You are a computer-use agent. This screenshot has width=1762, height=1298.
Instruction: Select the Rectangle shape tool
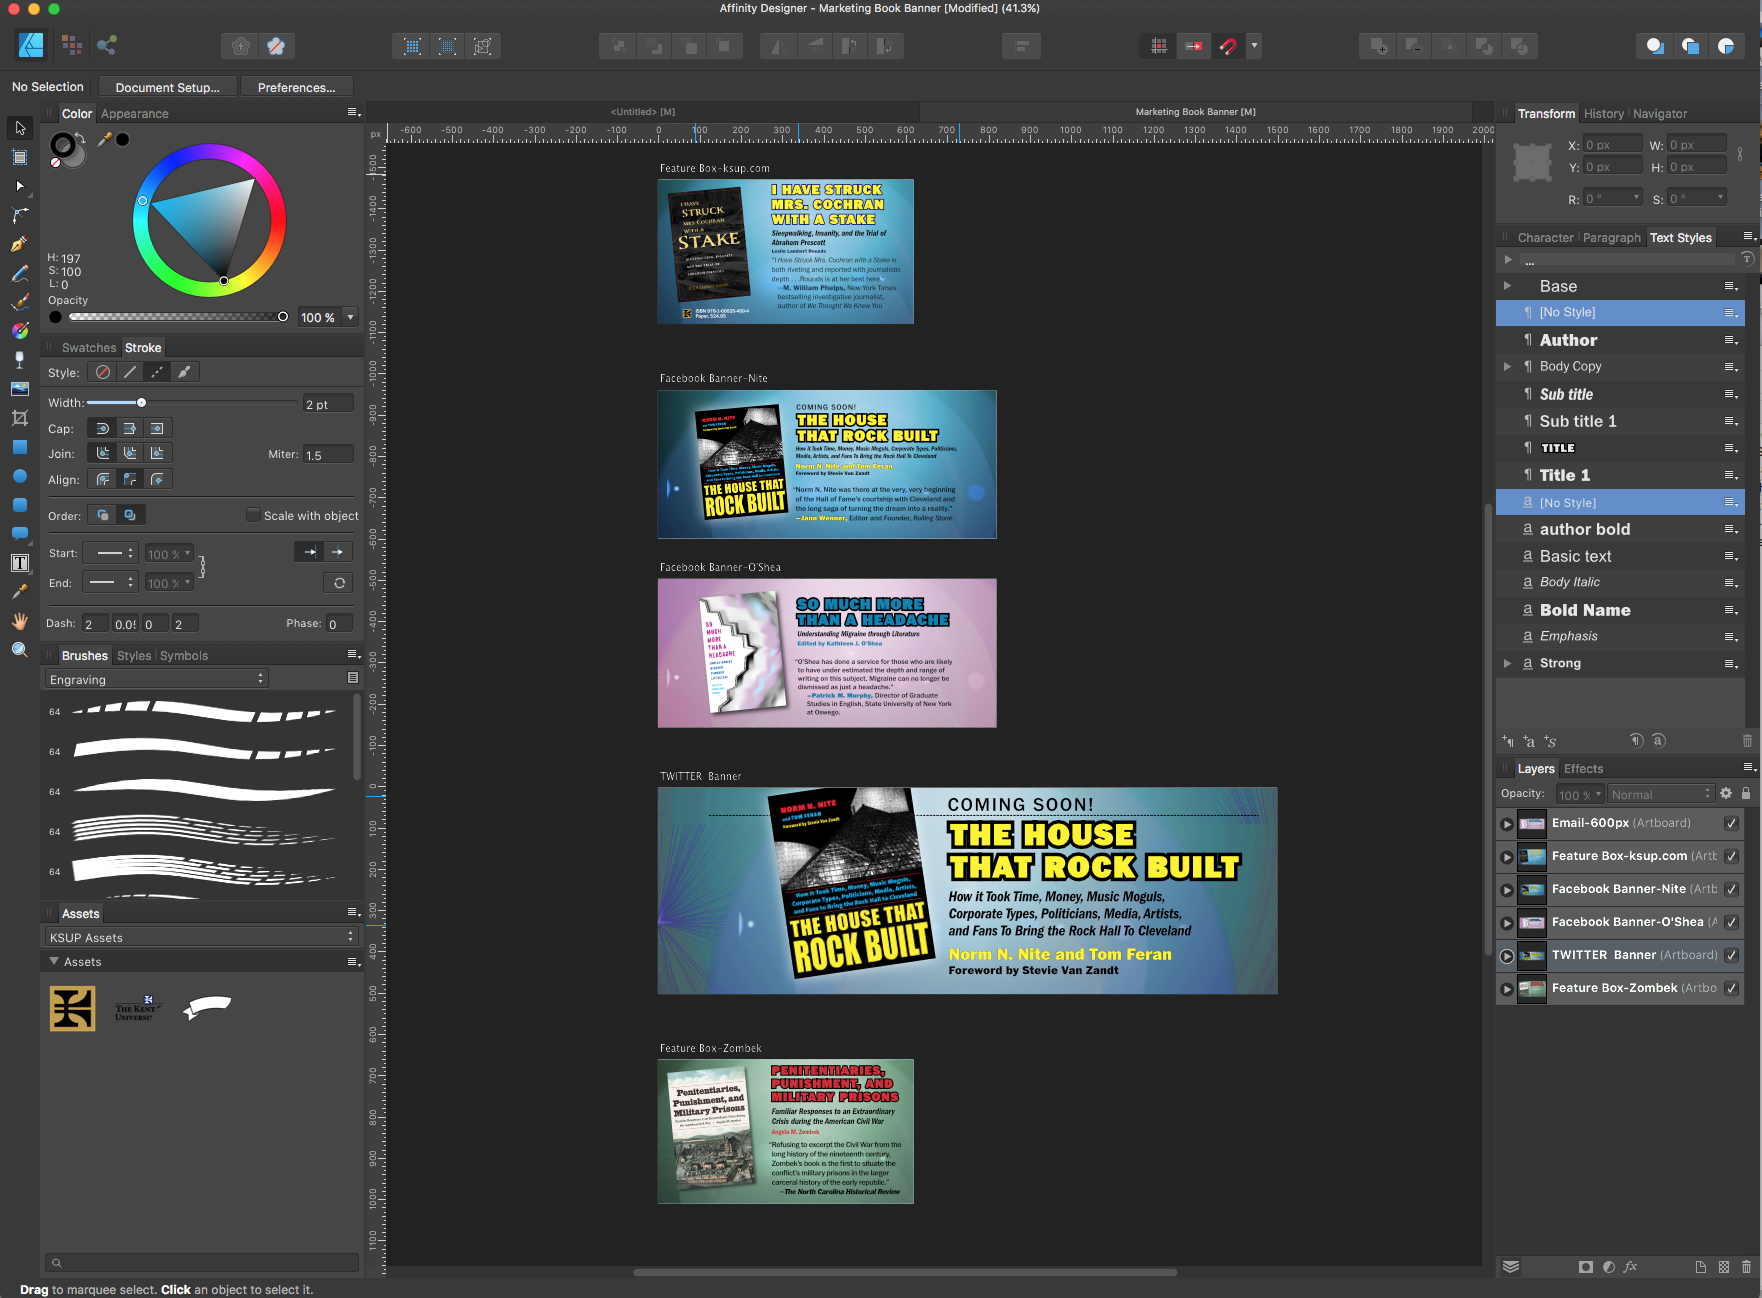pyautogui.click(x=20, y=447)
